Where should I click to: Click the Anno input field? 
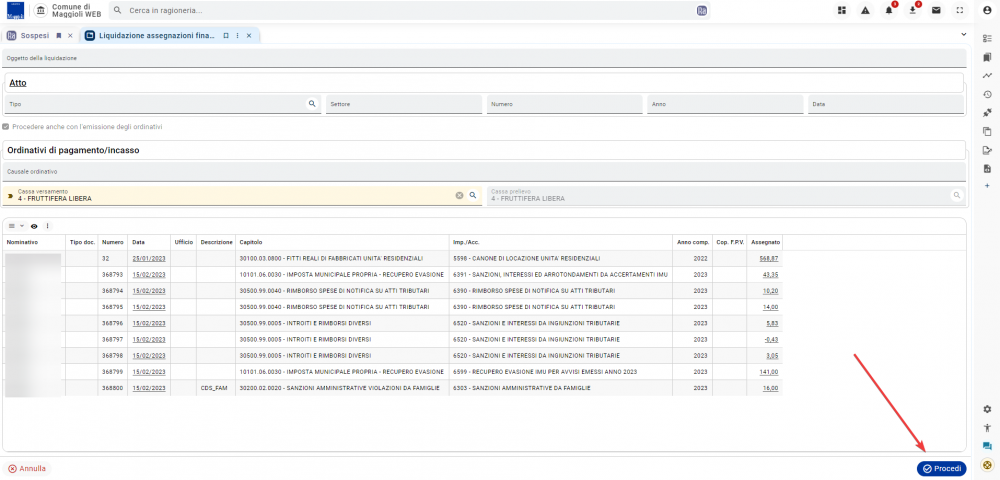click(725, 104)
